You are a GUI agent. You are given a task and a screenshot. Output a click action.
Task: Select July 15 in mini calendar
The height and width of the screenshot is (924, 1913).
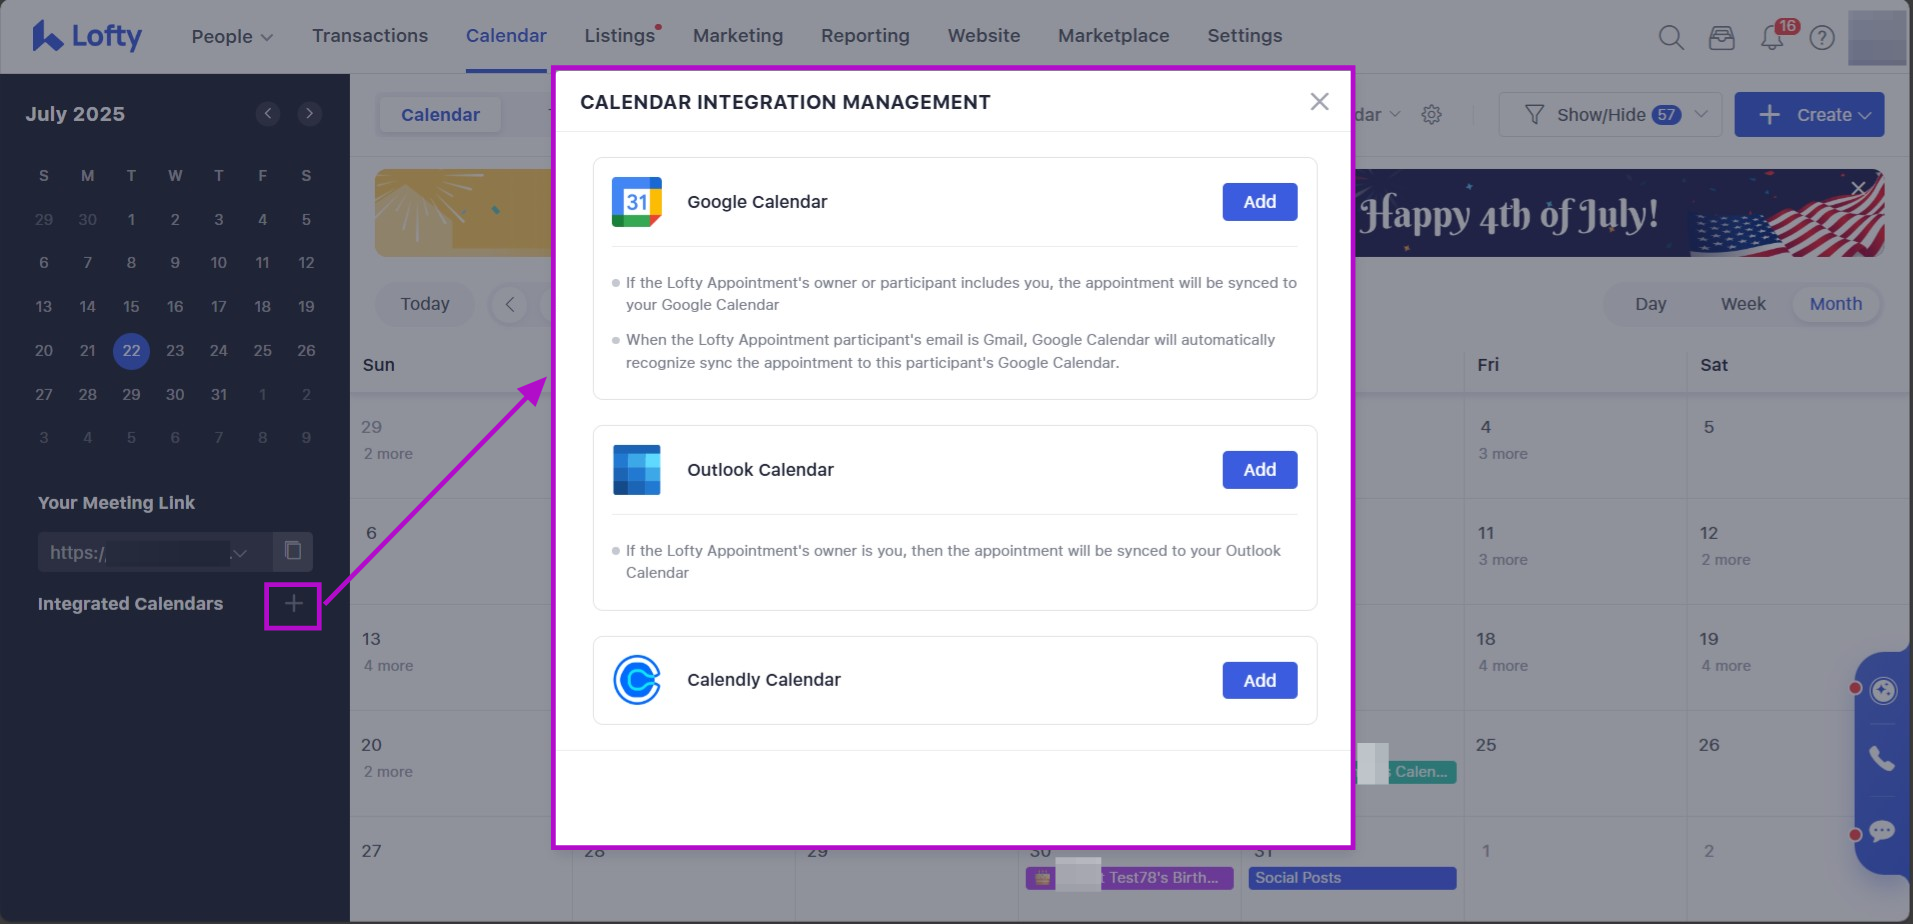tap(131, 307)
